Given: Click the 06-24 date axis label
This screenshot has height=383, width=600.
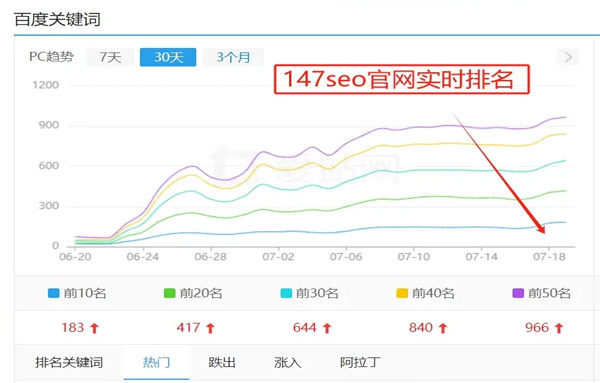Looking at the screenshot, I should 143,257.
